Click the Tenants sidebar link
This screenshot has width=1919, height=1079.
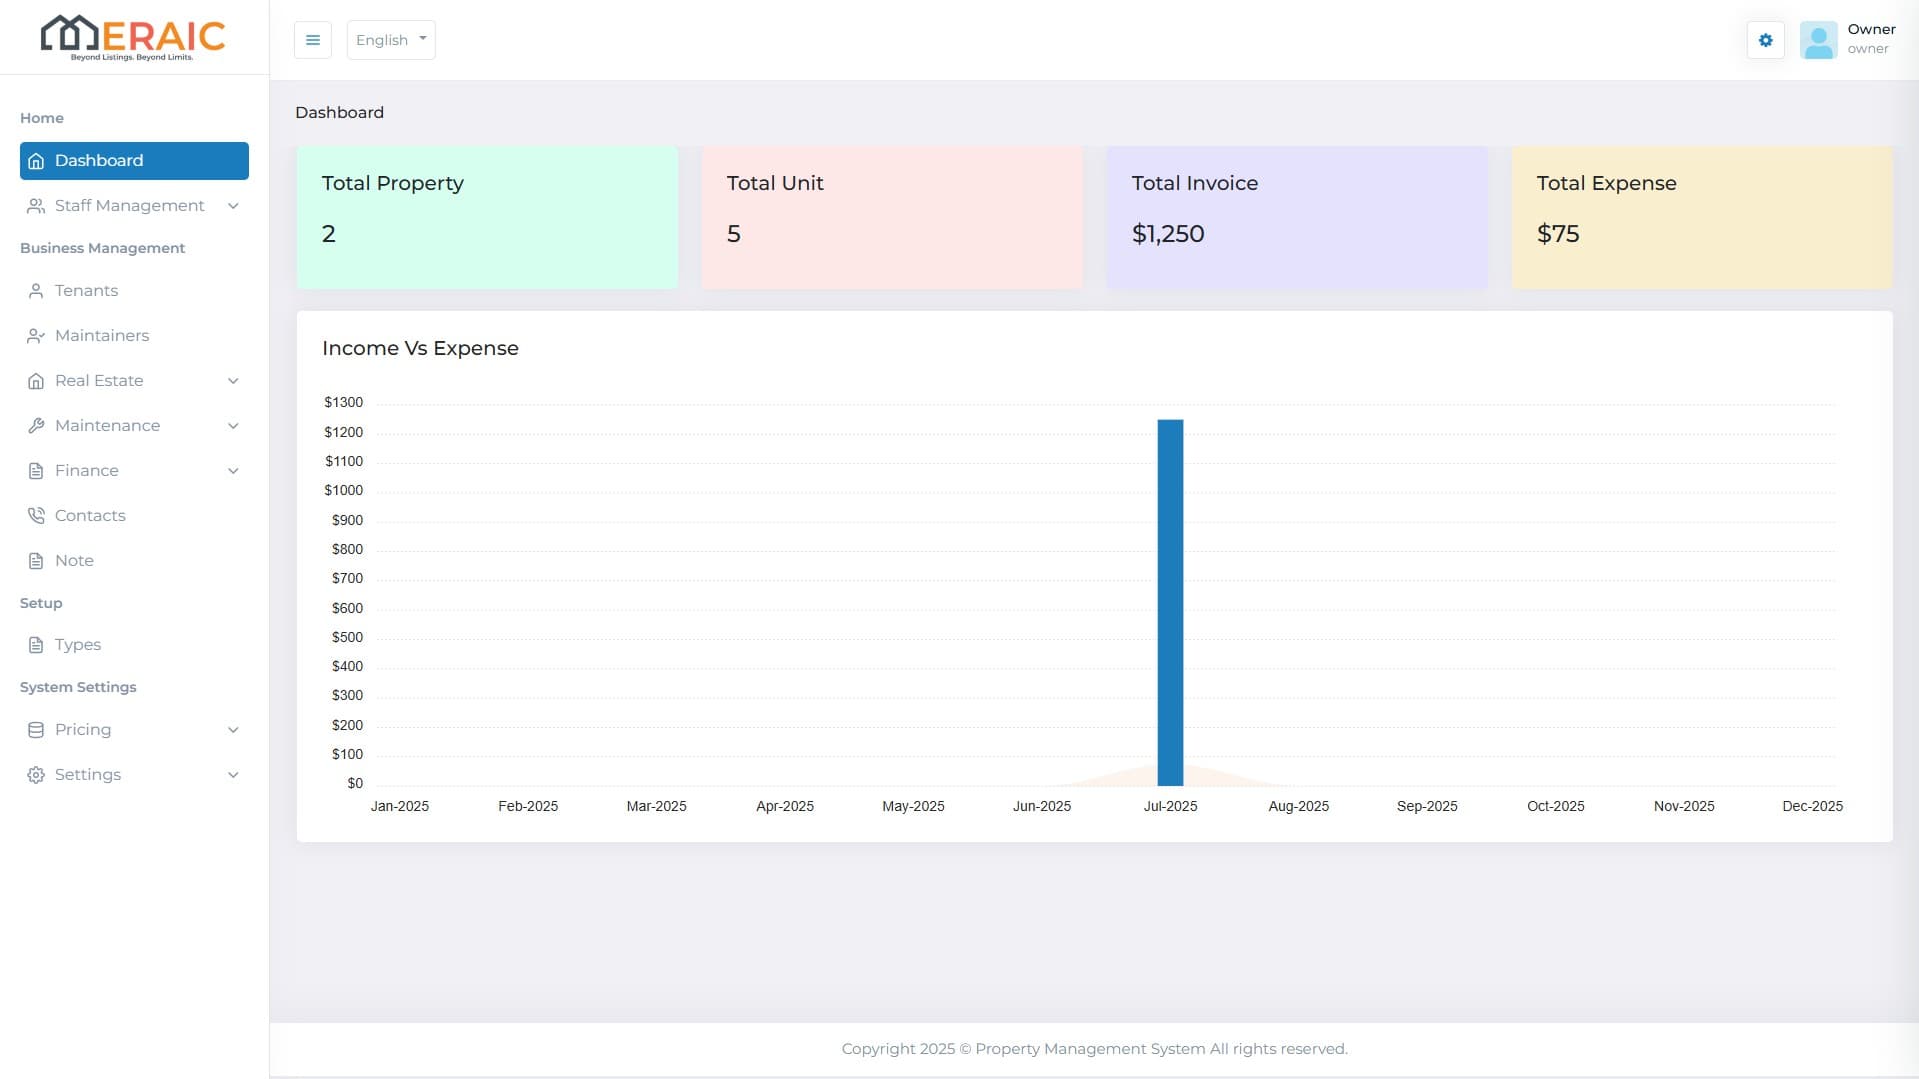coord(87,290)
